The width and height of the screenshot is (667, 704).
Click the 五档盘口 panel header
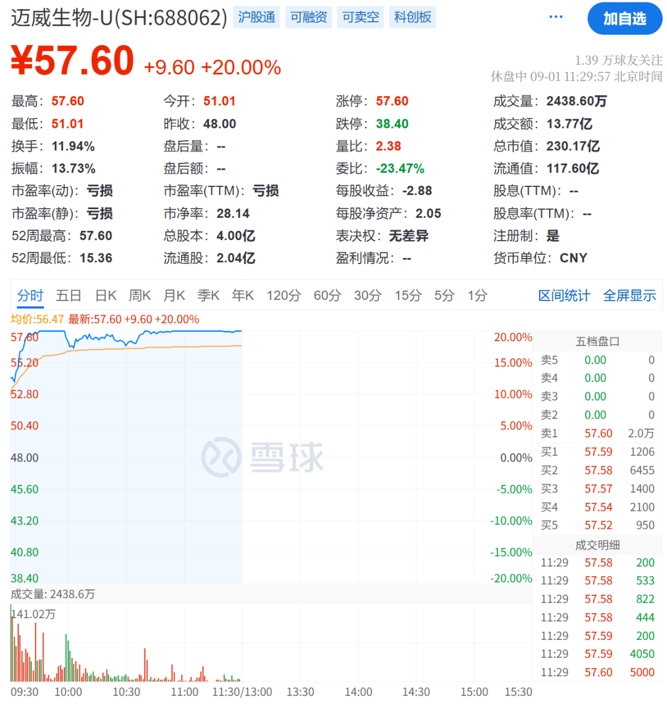click(597, 342)
